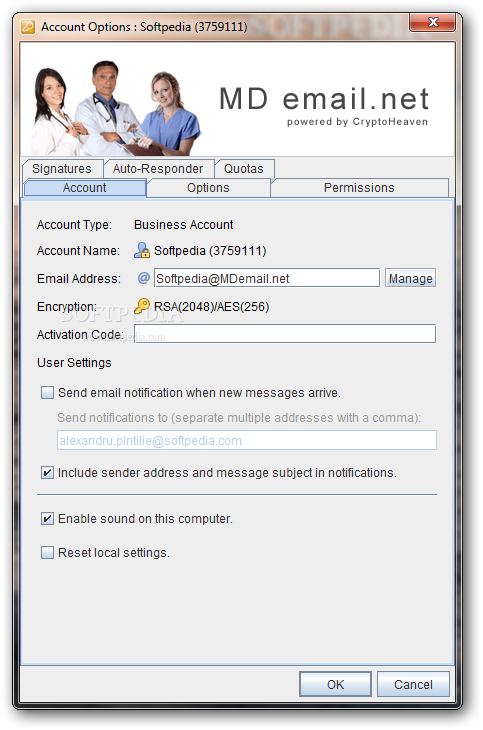The width and height of the screenshot is (483, 730).
Task: Switch to the Signatures tab
Action: pos(62,169)
